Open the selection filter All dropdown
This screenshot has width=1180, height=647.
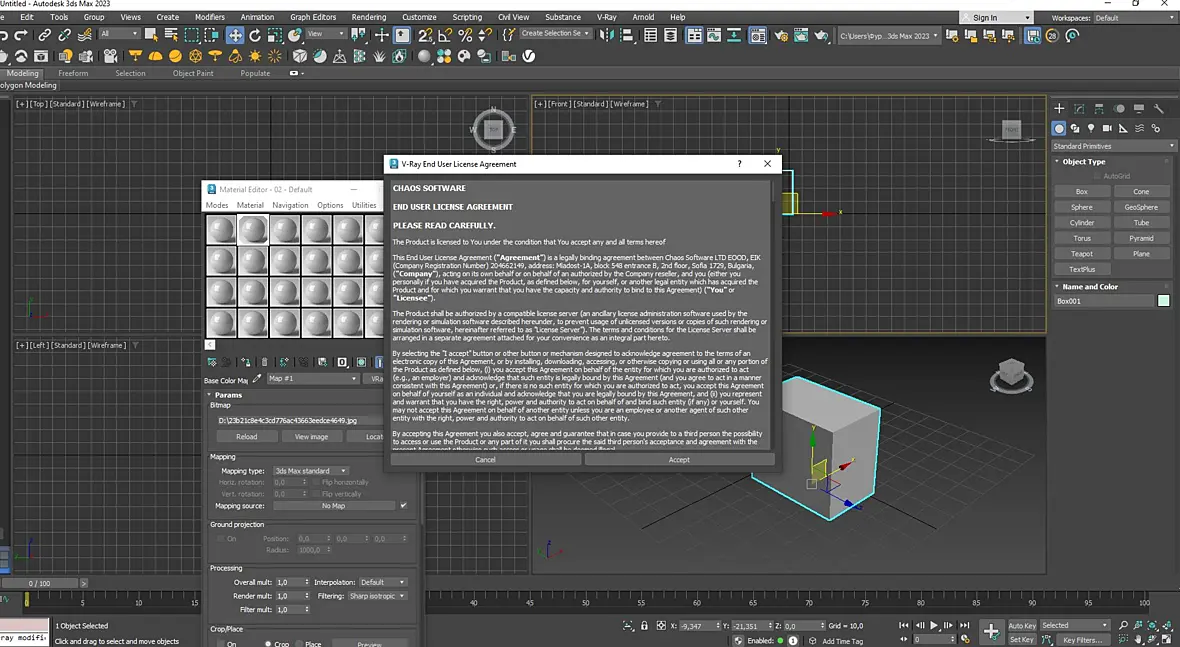[119, 34]
